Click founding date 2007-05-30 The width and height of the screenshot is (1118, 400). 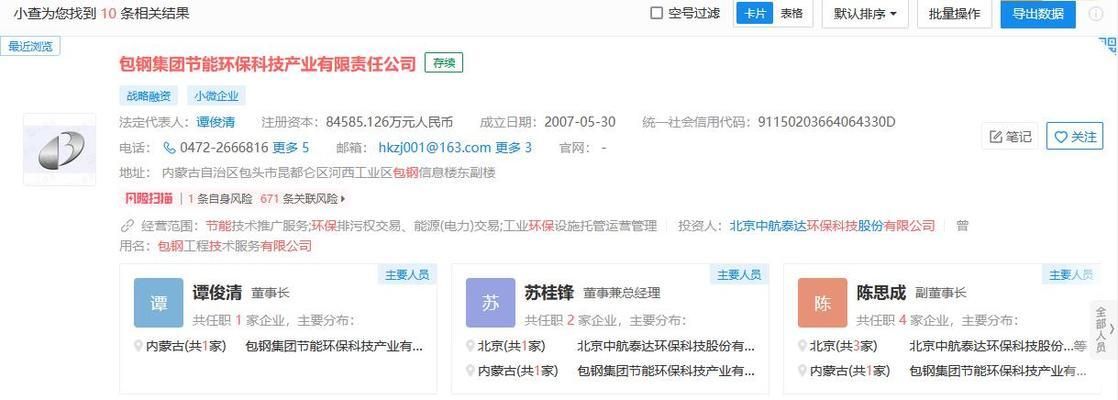click(x=580, y=122)
